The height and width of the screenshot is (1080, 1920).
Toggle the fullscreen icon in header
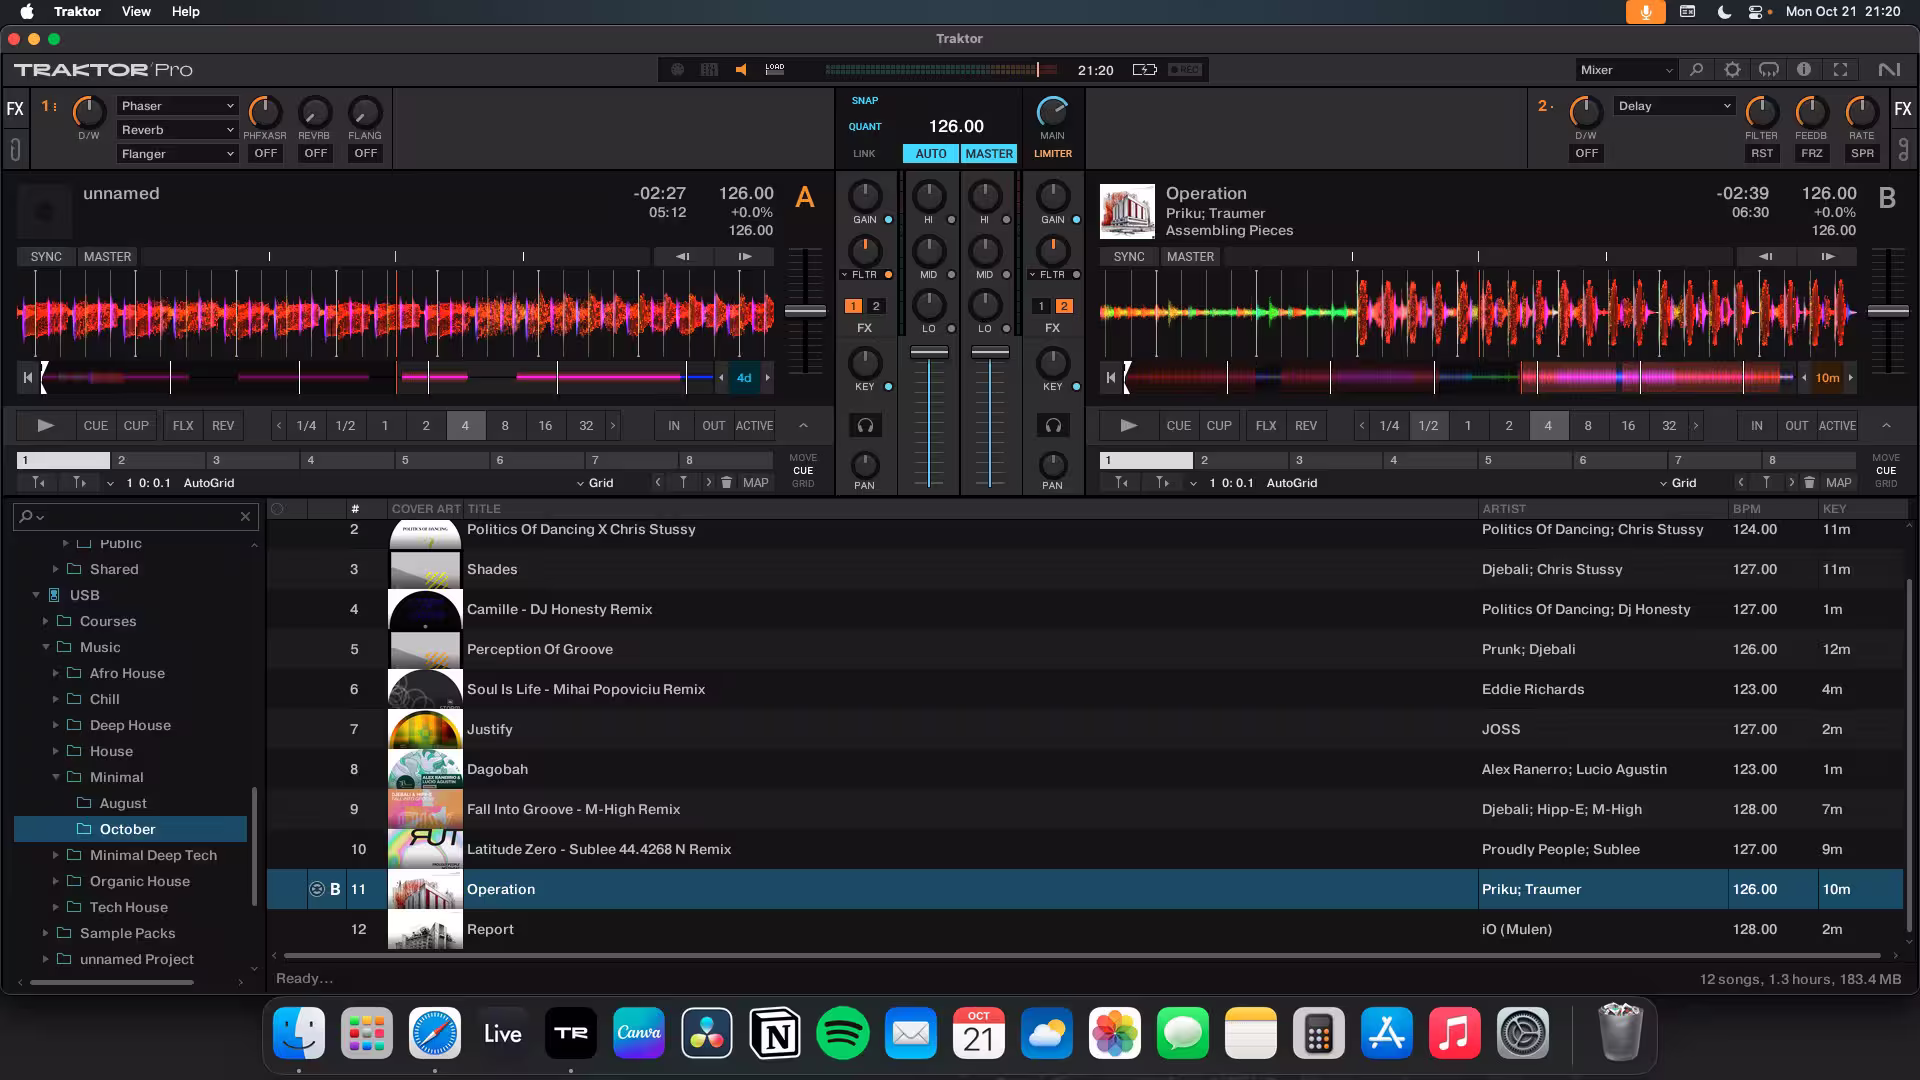coord(1840,70)
